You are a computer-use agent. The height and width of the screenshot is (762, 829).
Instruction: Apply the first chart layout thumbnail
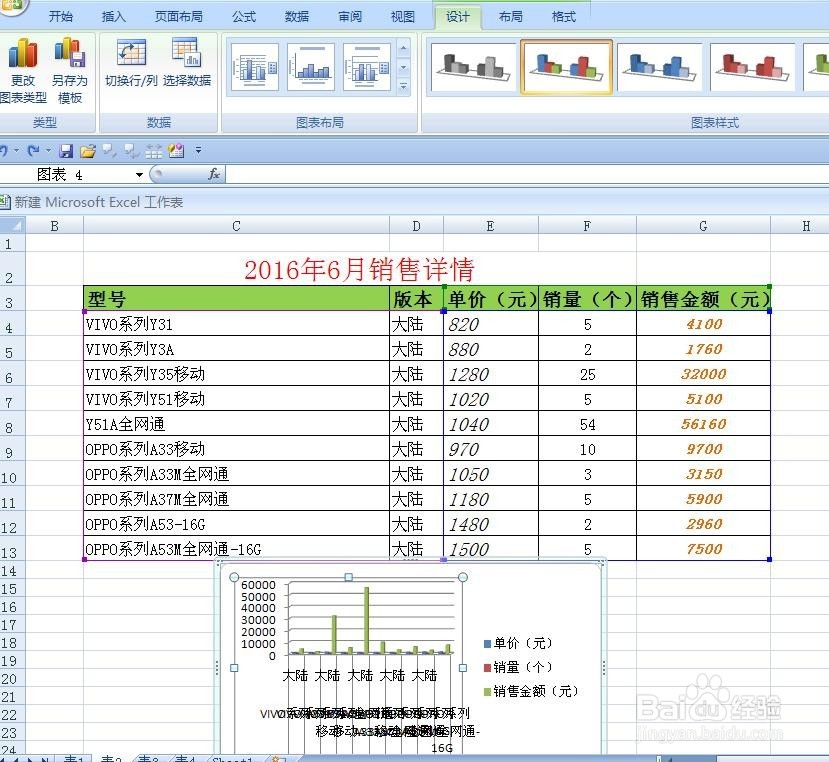pos(255,67)
